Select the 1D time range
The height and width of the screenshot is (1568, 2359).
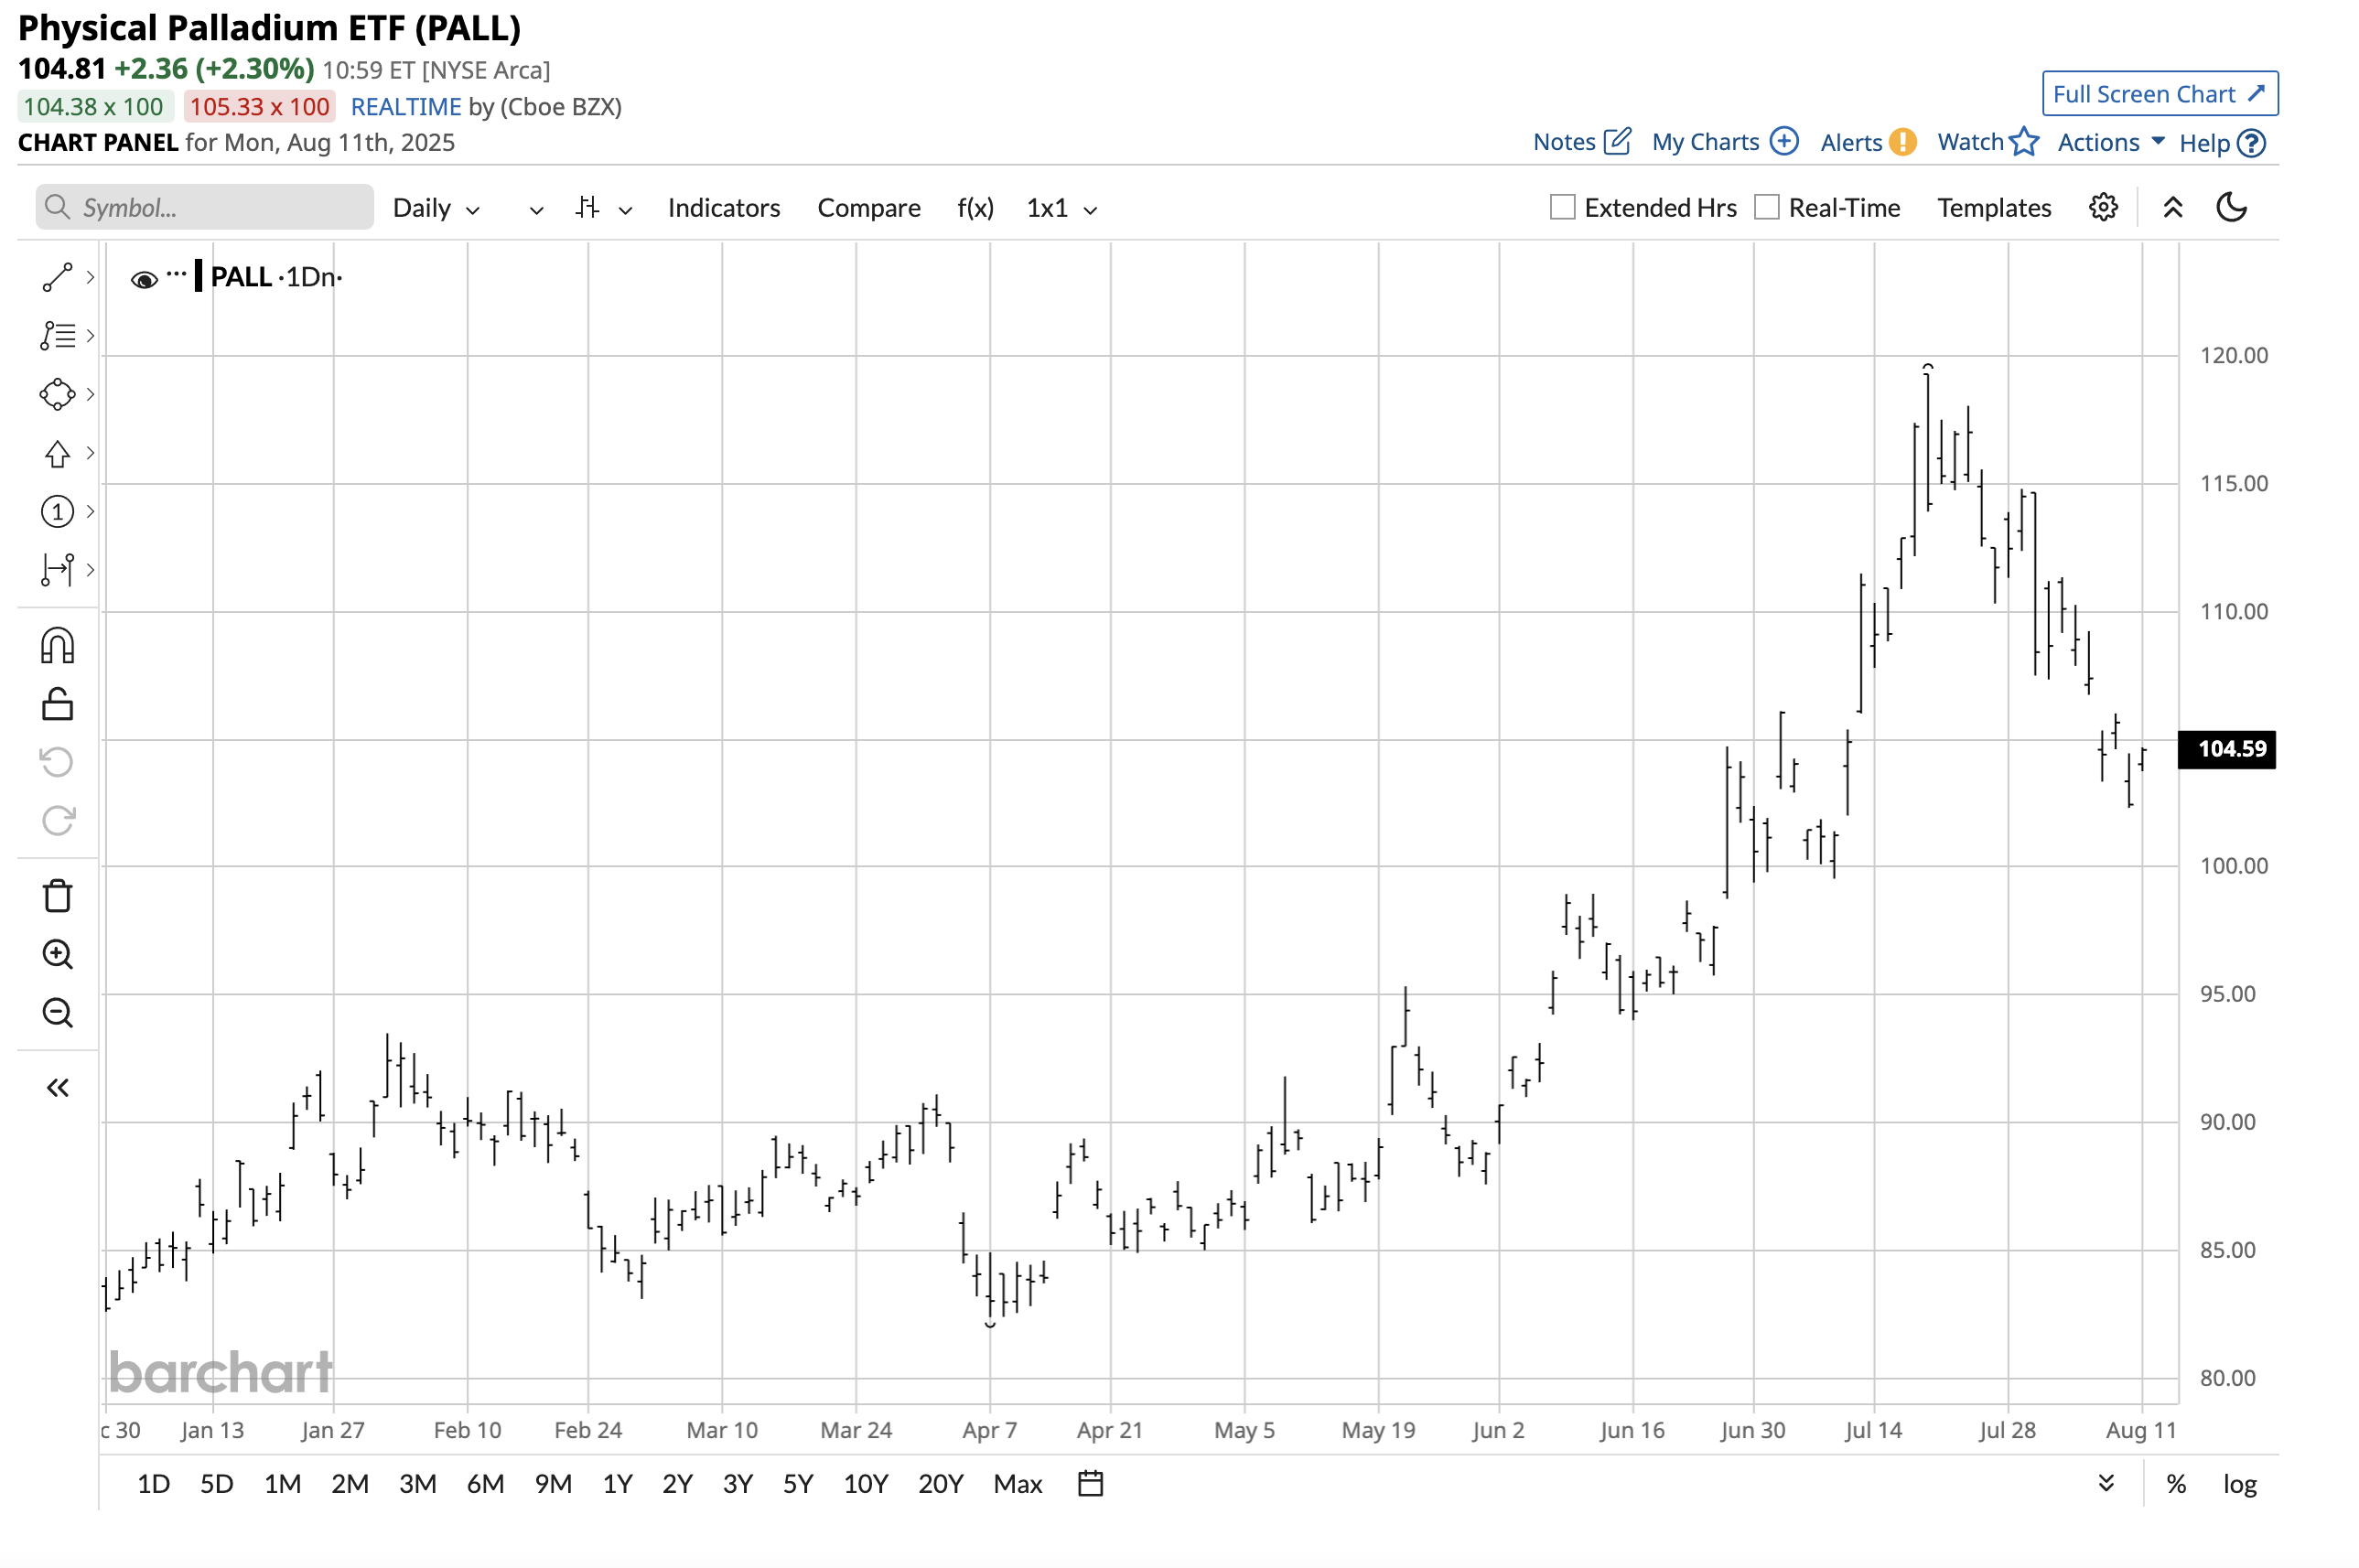[x=153, y=1483]
